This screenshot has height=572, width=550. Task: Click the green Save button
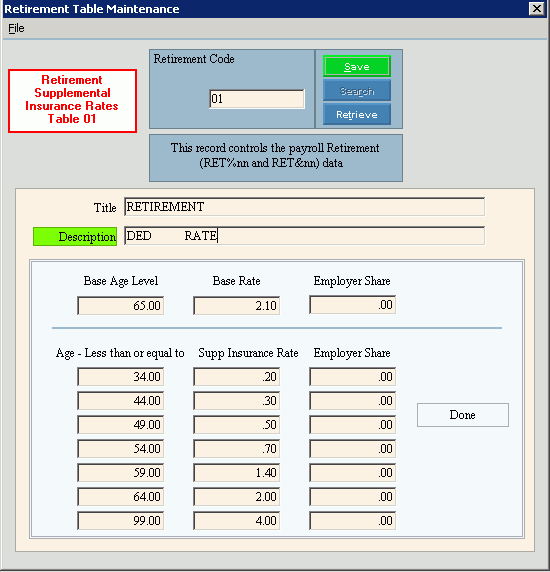pyautogui.click(x=357, y=66)
